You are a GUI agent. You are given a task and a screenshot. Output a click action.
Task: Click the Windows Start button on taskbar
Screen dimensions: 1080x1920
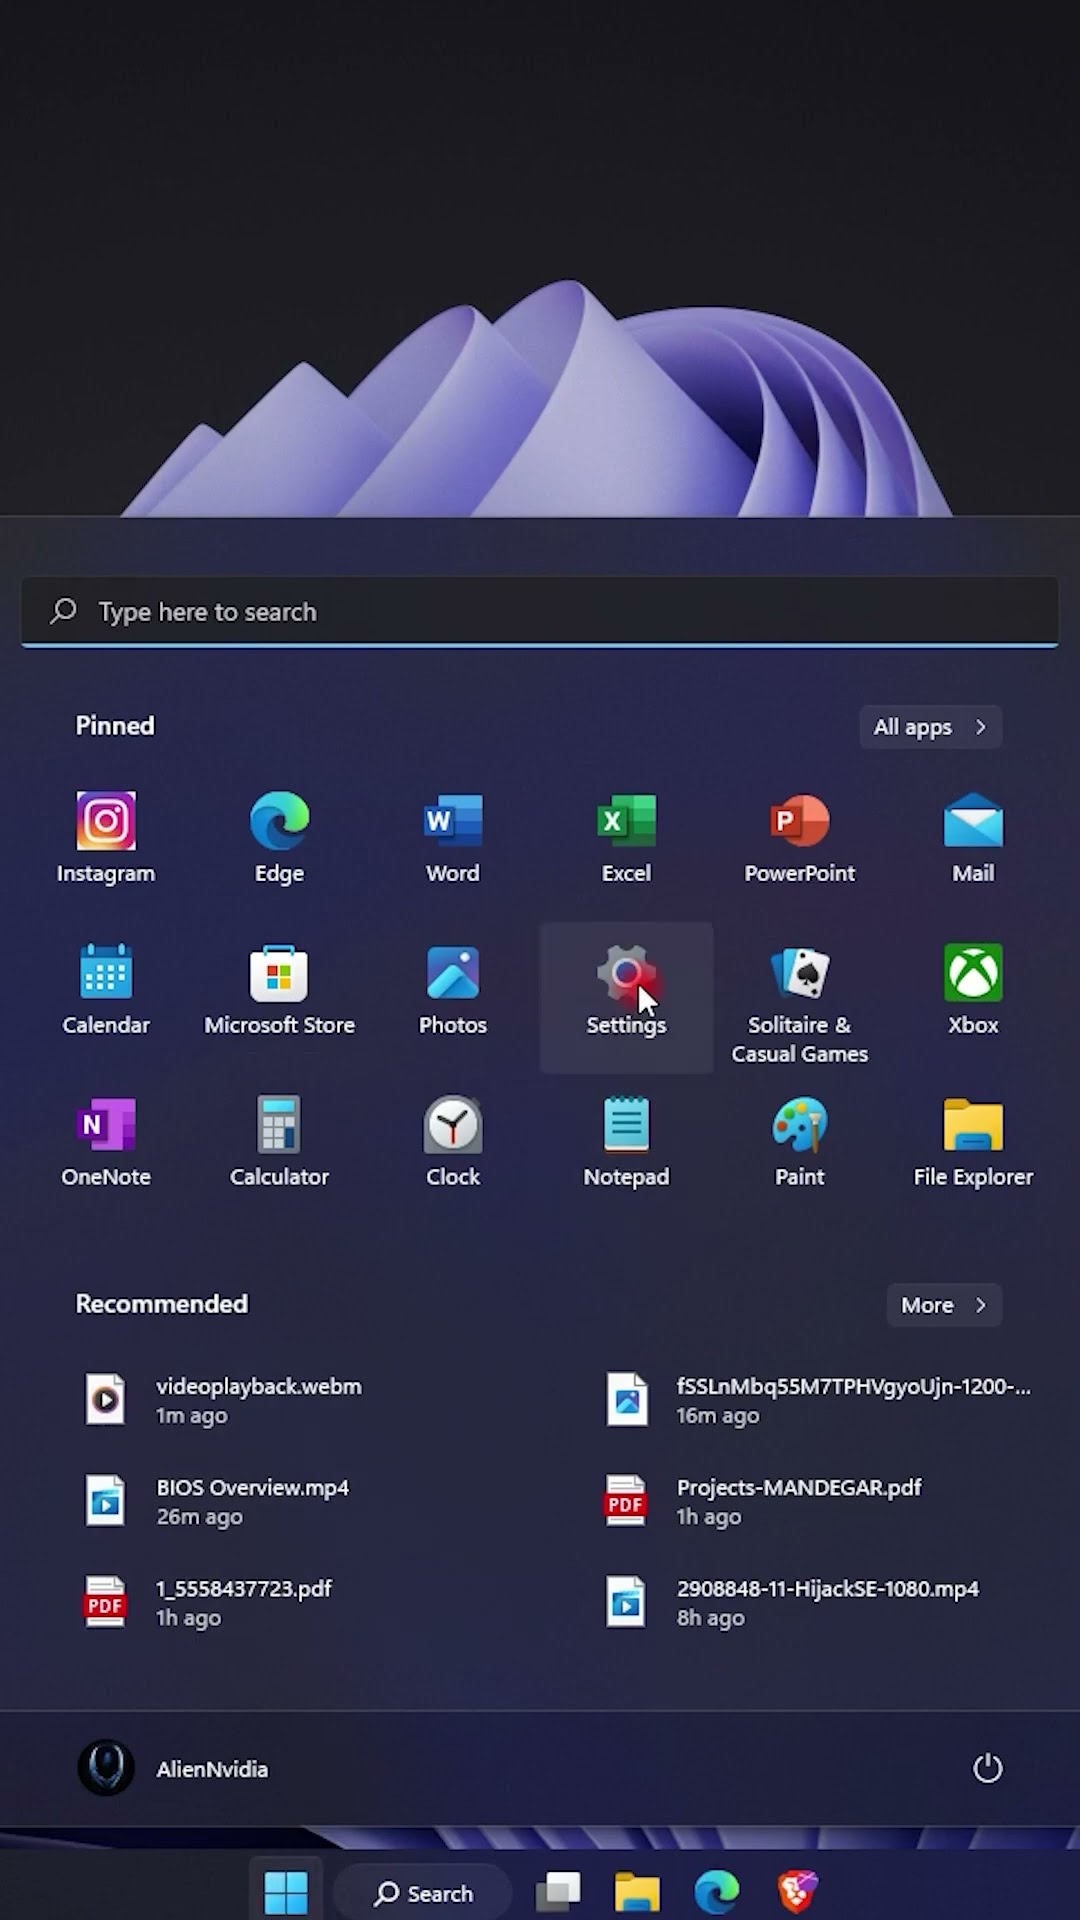click(286, 1892)
